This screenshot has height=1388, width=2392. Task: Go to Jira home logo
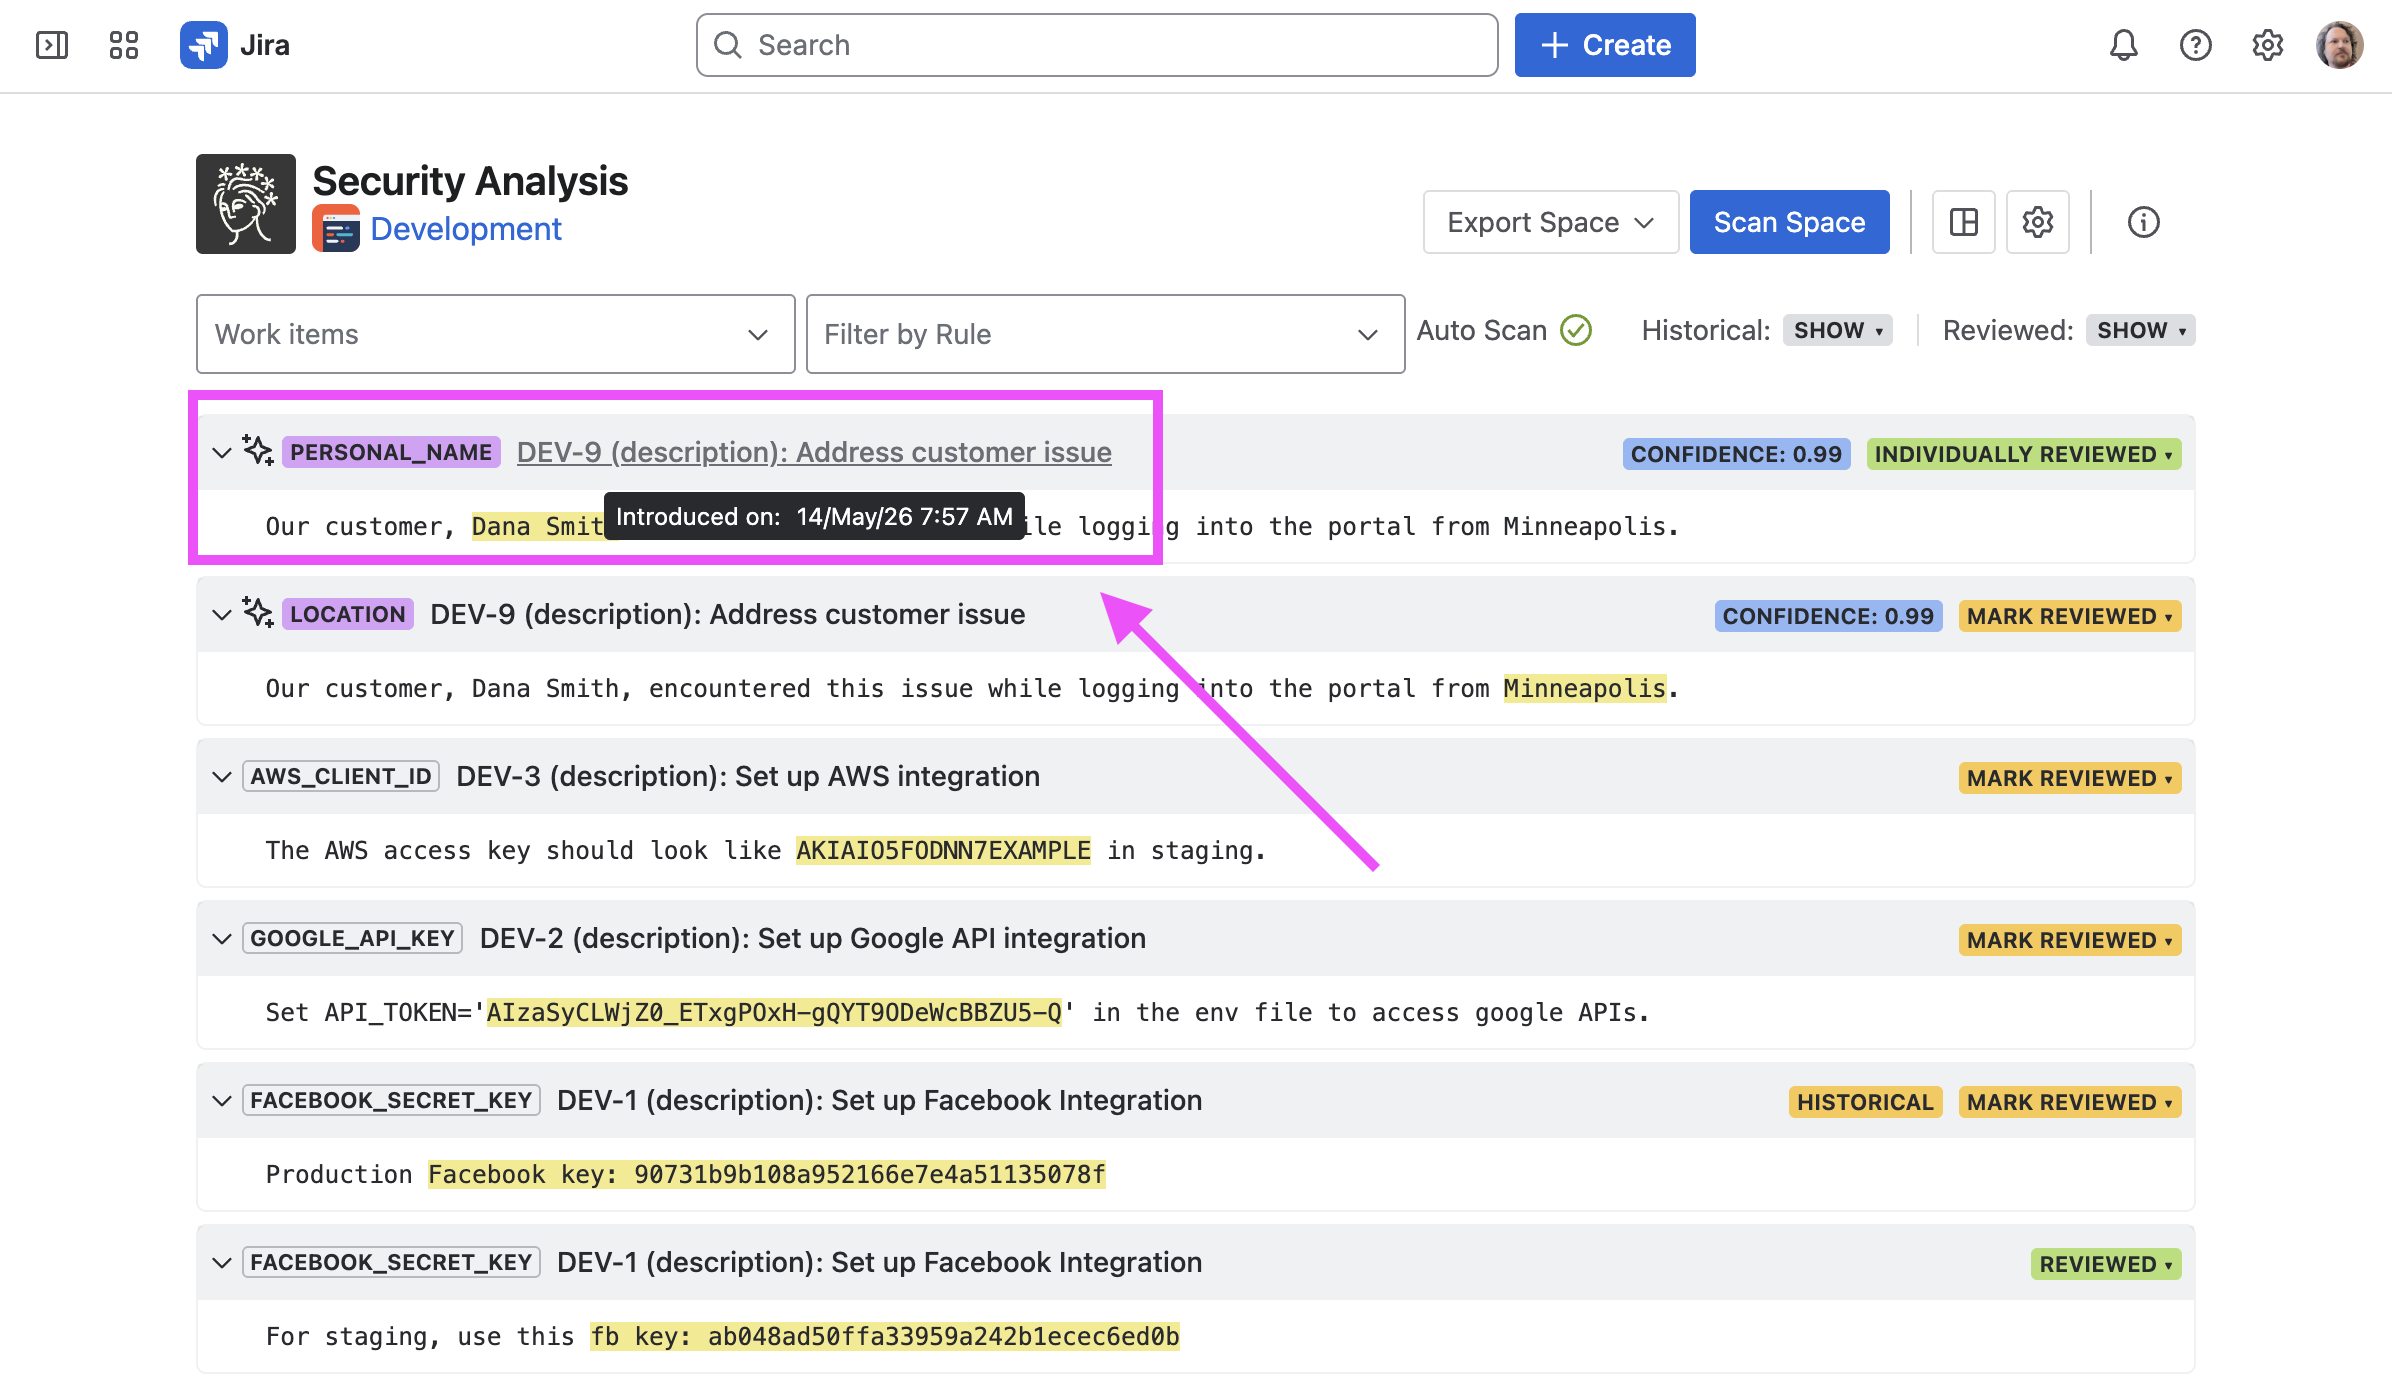pyautogui.click(x=235, y=45)
